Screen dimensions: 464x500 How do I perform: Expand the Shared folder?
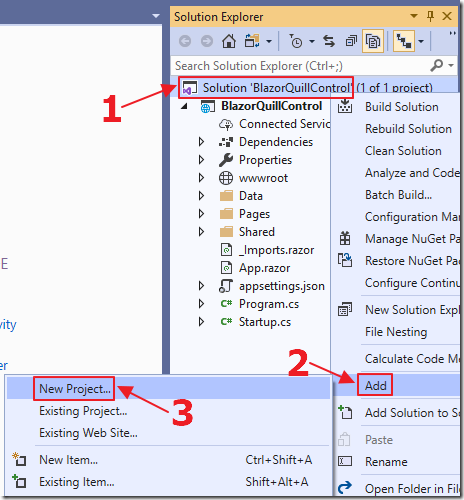coord(201,232)
